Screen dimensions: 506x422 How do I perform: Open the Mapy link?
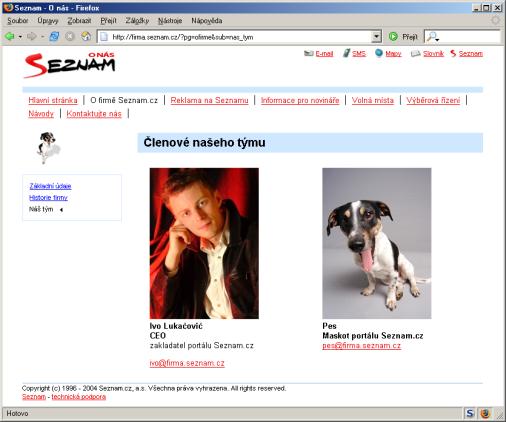393,54
